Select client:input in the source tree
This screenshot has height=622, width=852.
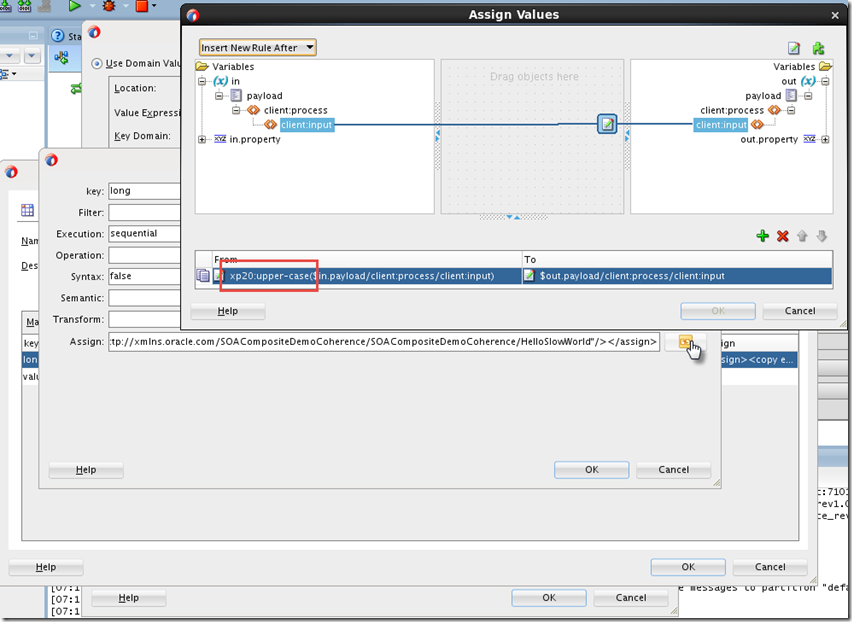tap(306, 125)
